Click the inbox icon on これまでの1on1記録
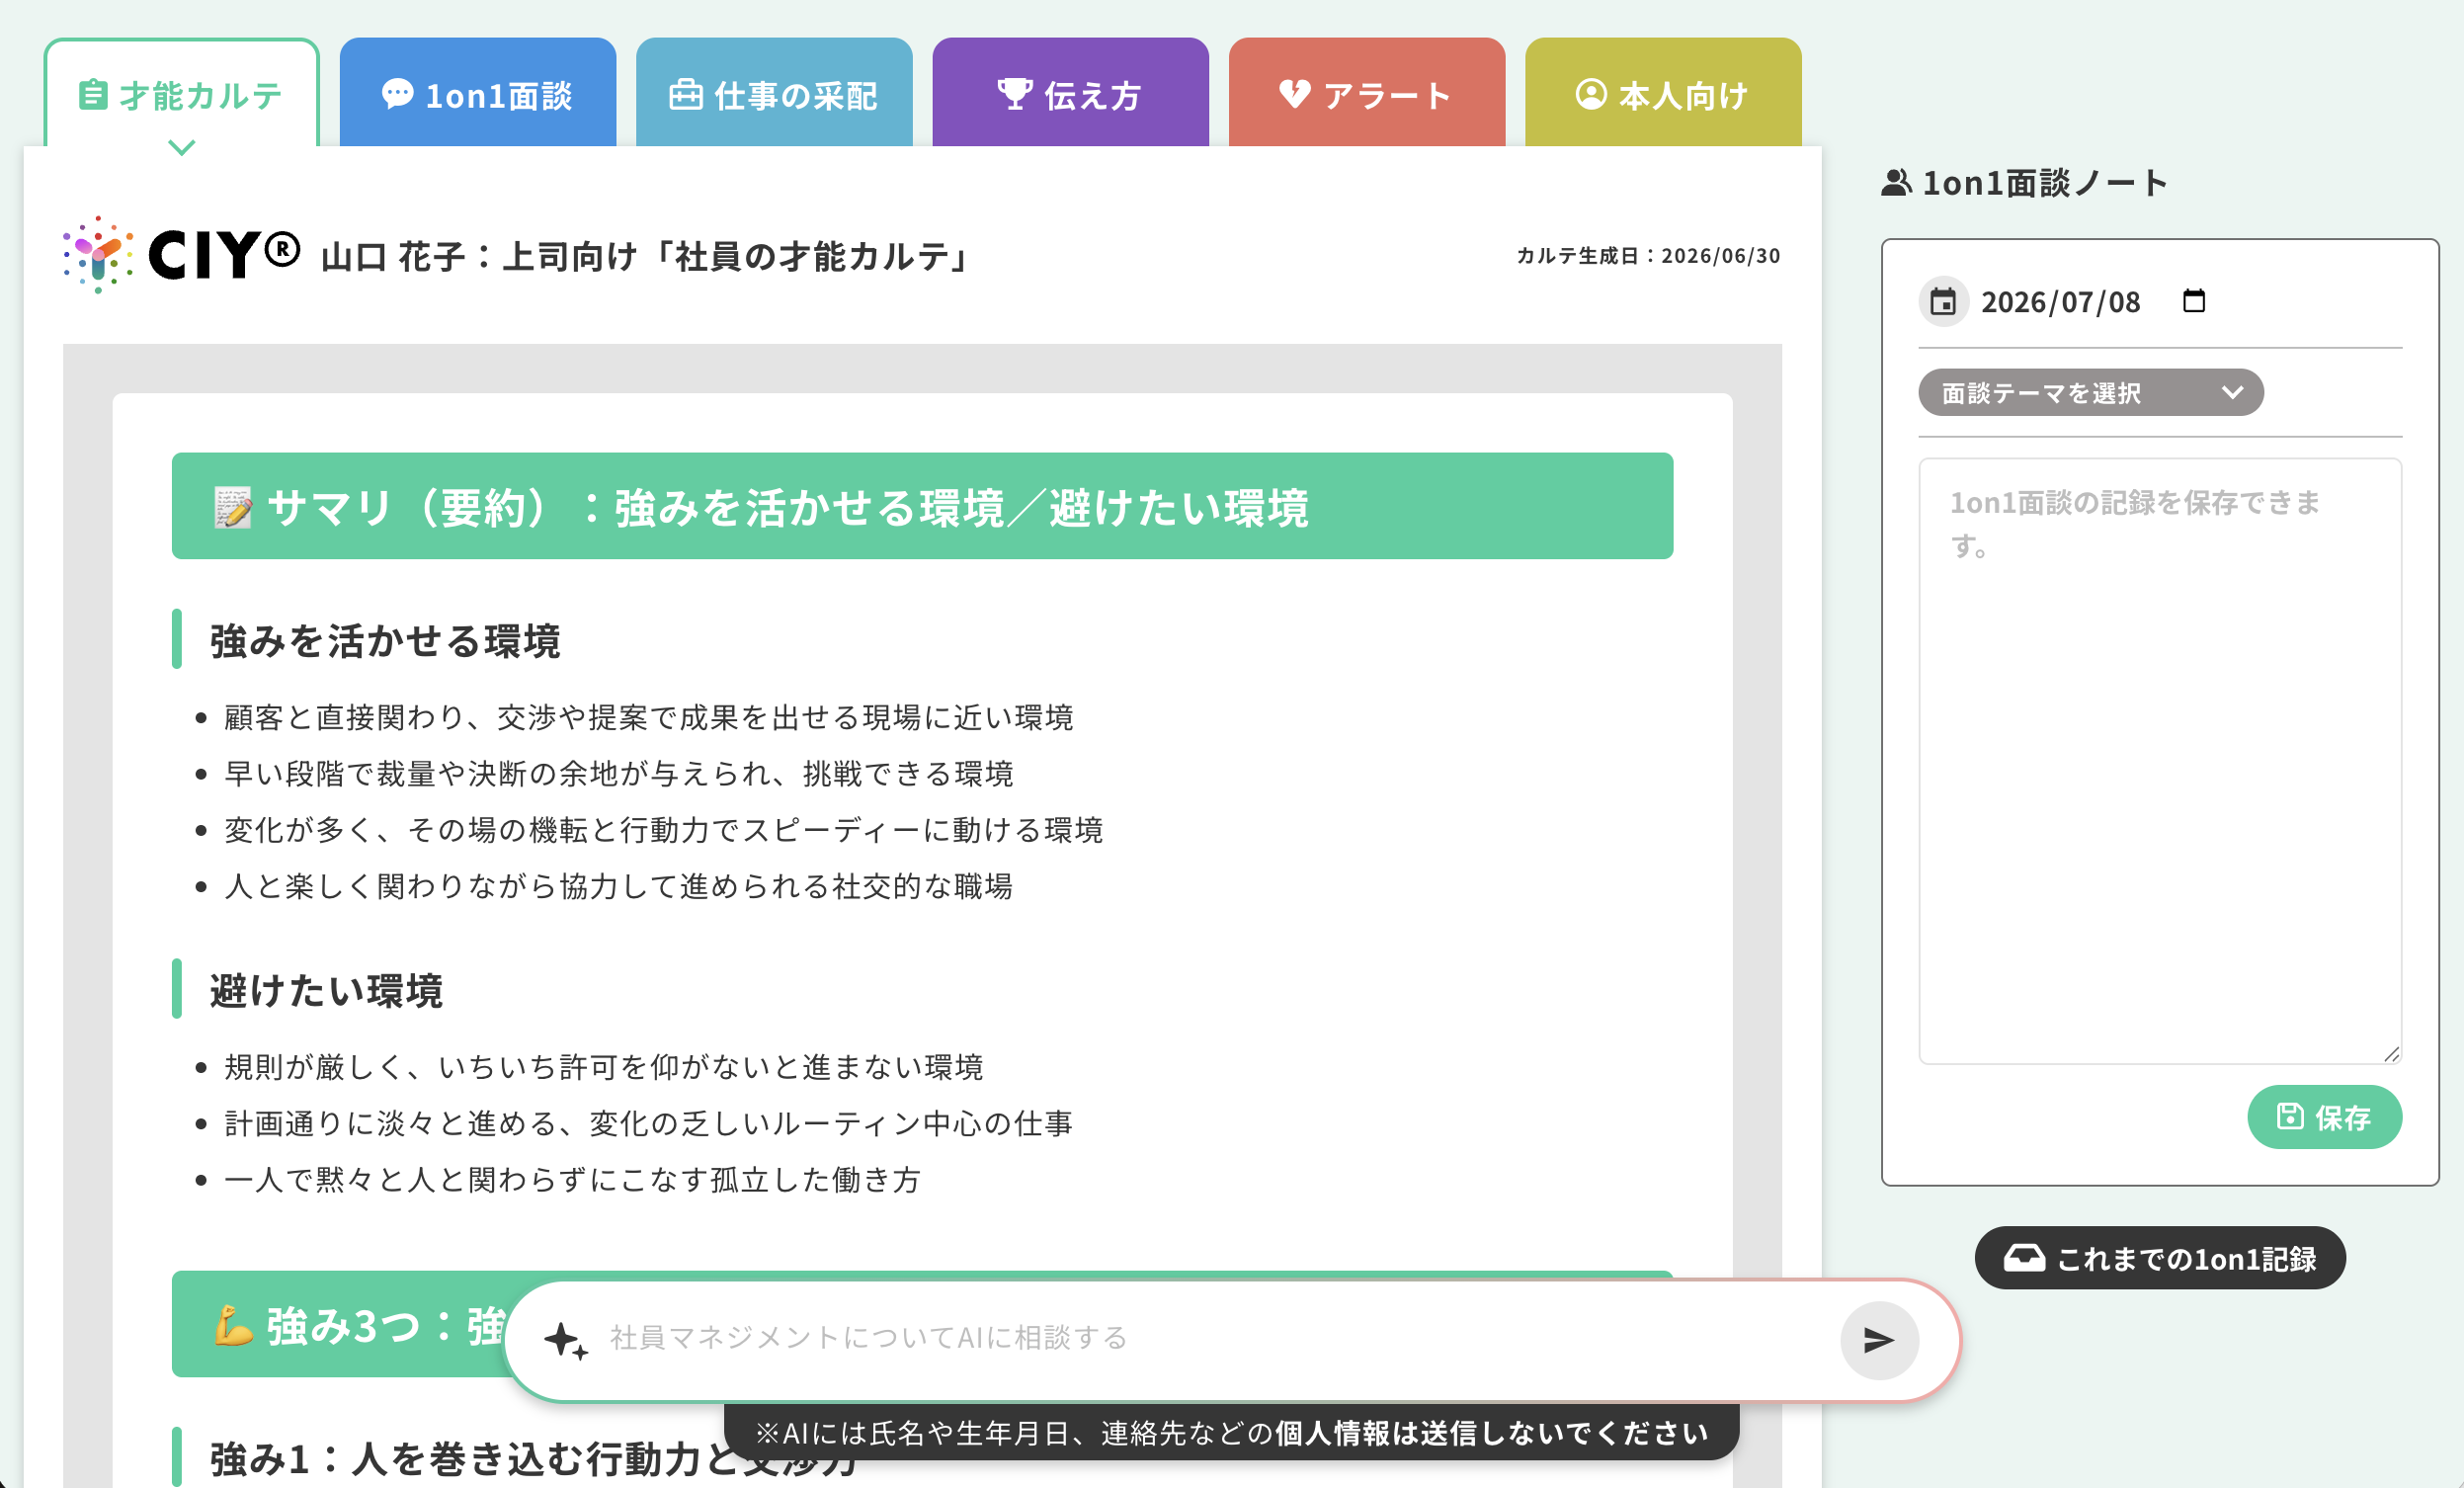This screenshot has height=1488, width=2464. 2024,1258
